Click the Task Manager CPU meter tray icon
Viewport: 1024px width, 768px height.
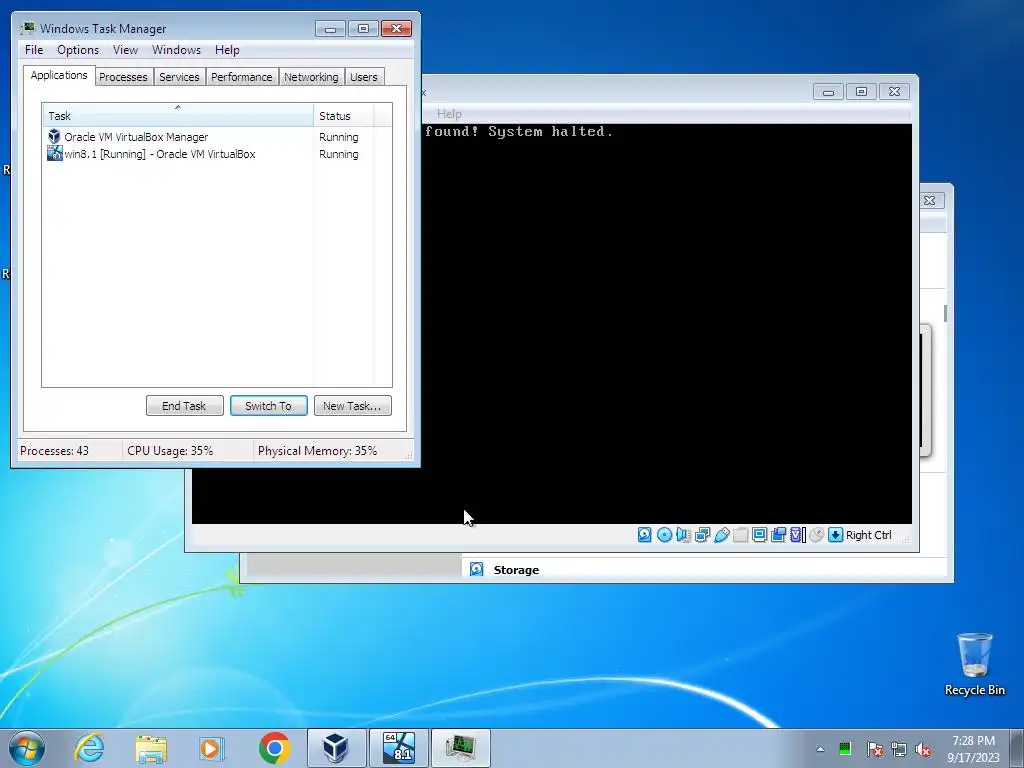pyautogui.click(x=844, y=748)
